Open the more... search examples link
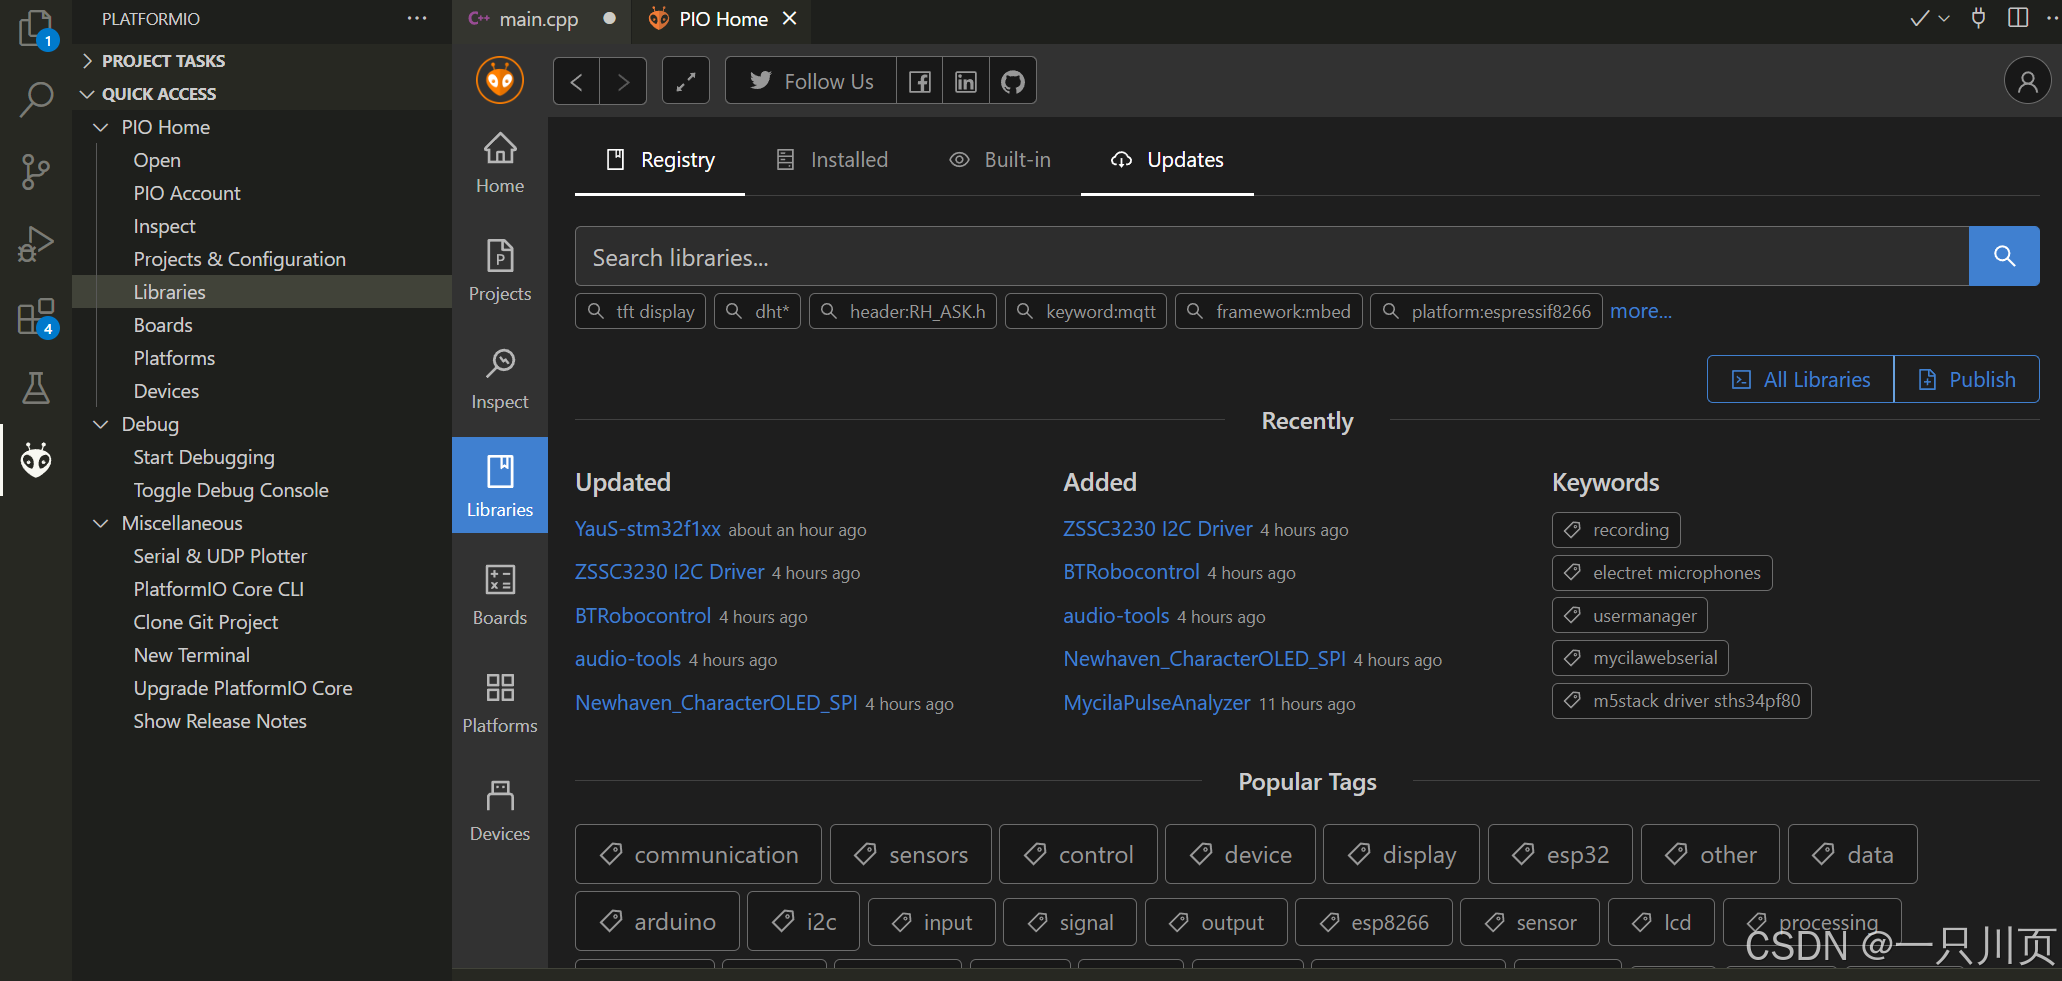 click(1641, 311)
